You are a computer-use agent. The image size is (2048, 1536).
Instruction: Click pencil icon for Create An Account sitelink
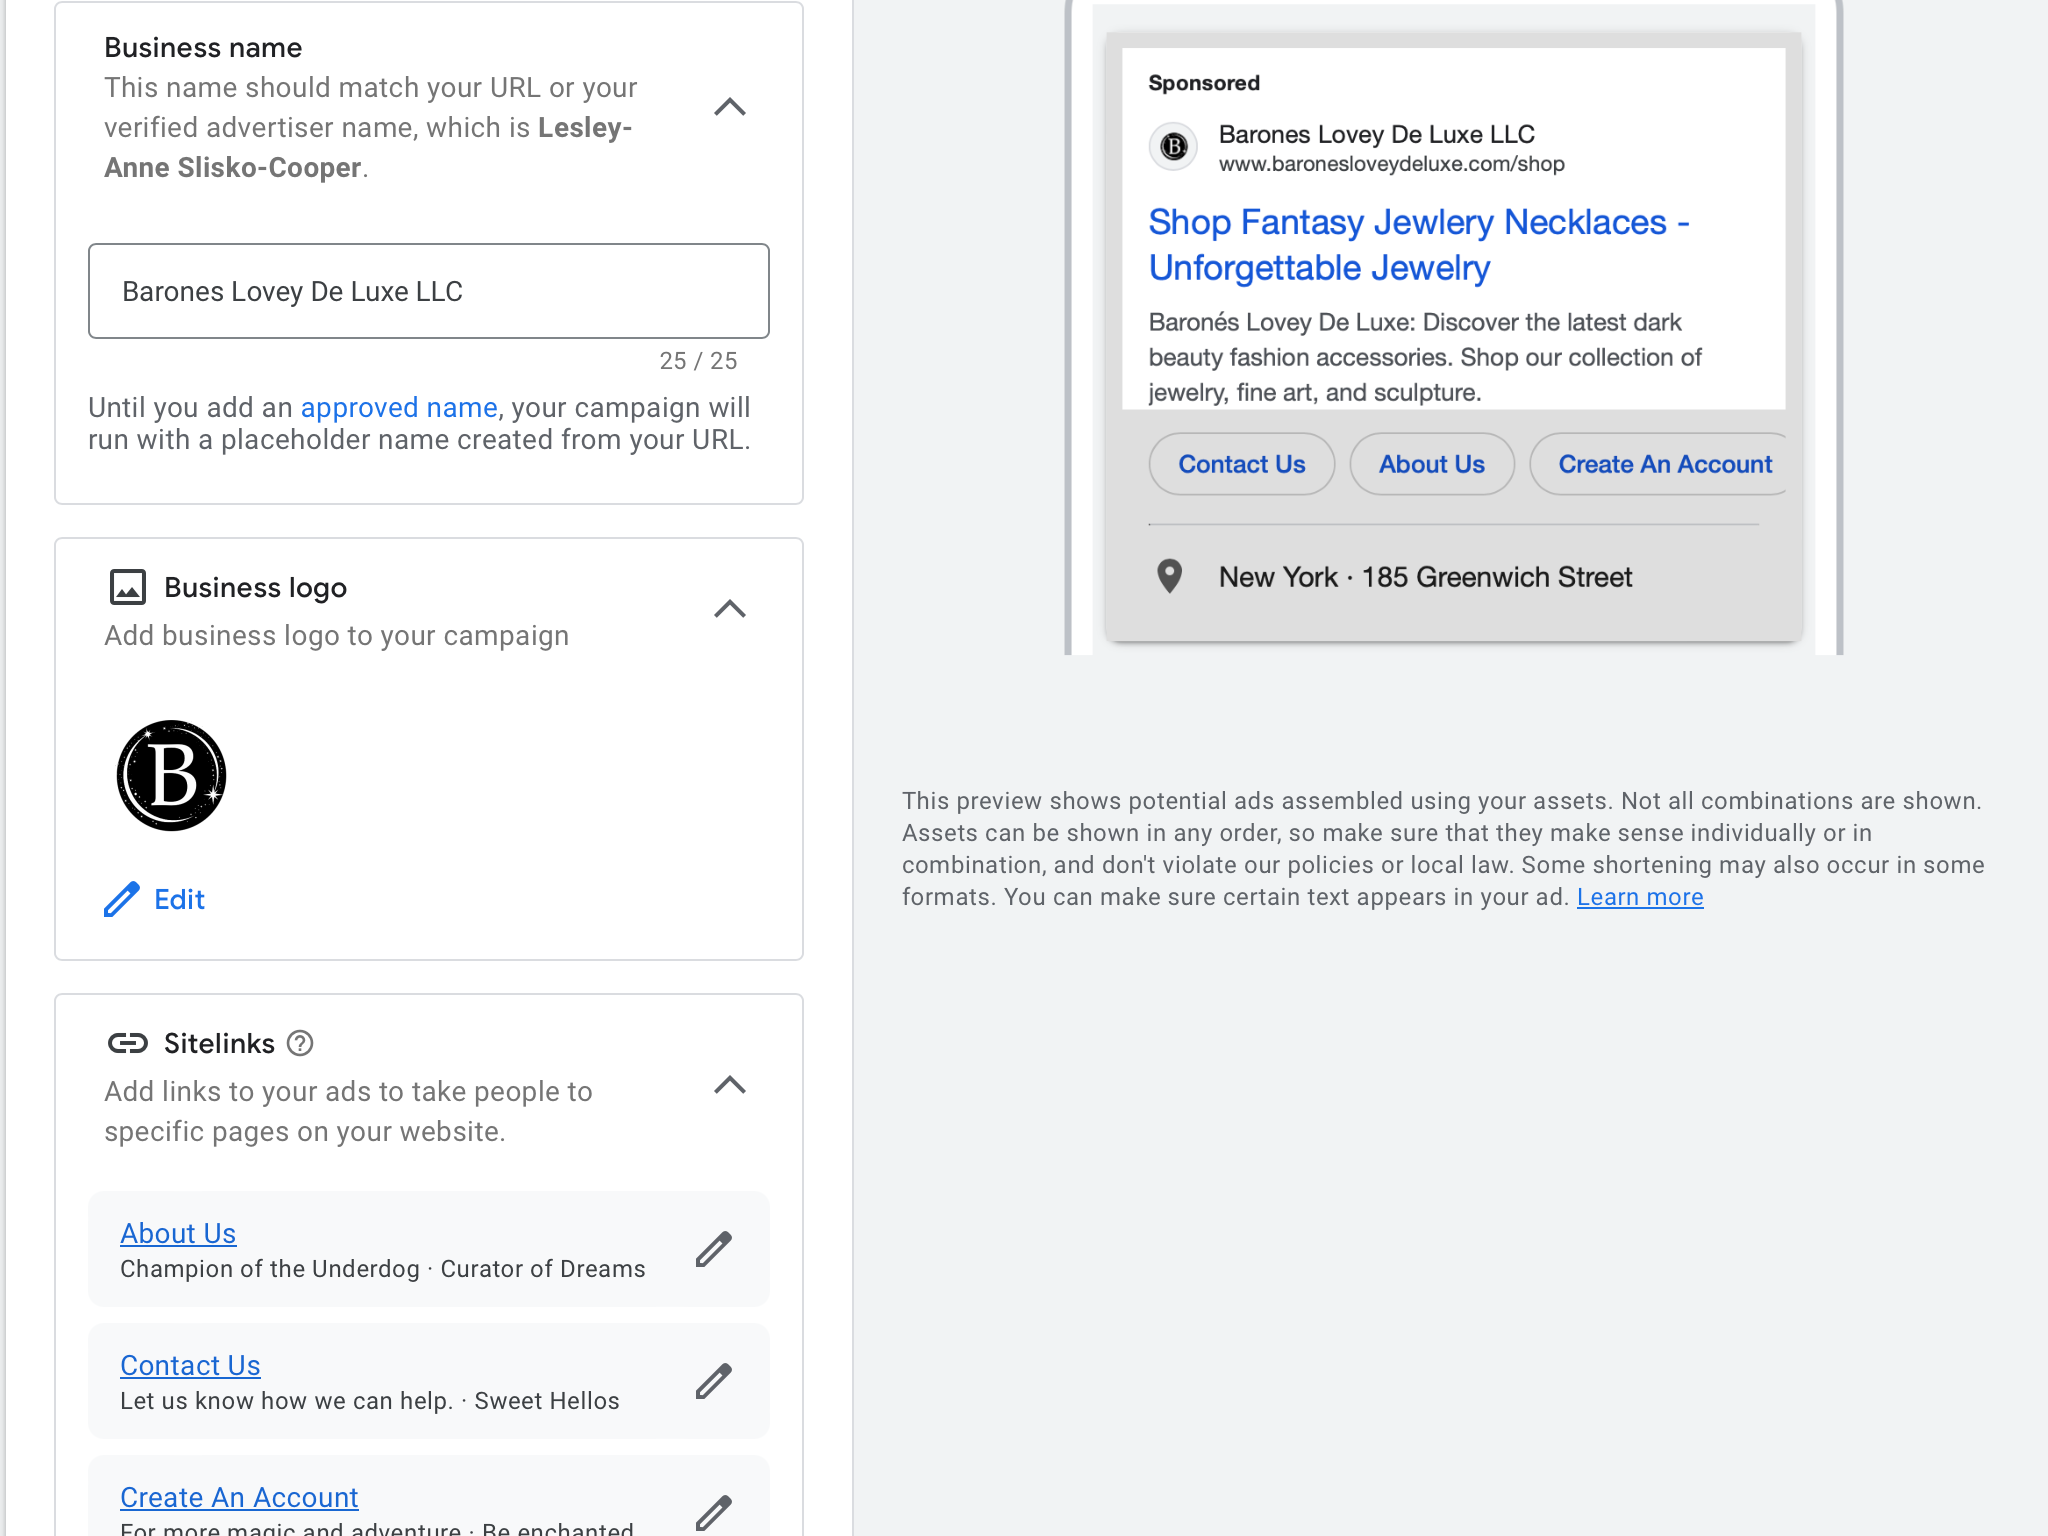tap(714, 1511)
